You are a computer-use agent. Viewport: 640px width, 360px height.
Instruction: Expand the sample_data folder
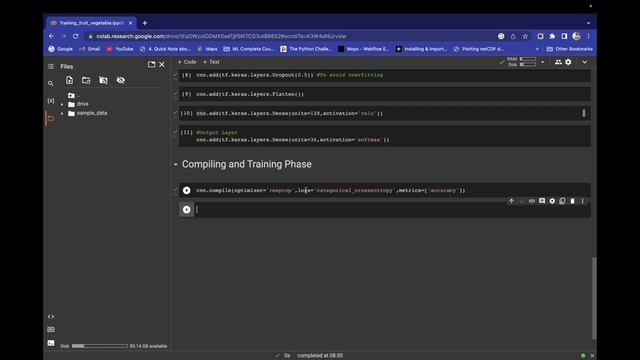[62, 113]
